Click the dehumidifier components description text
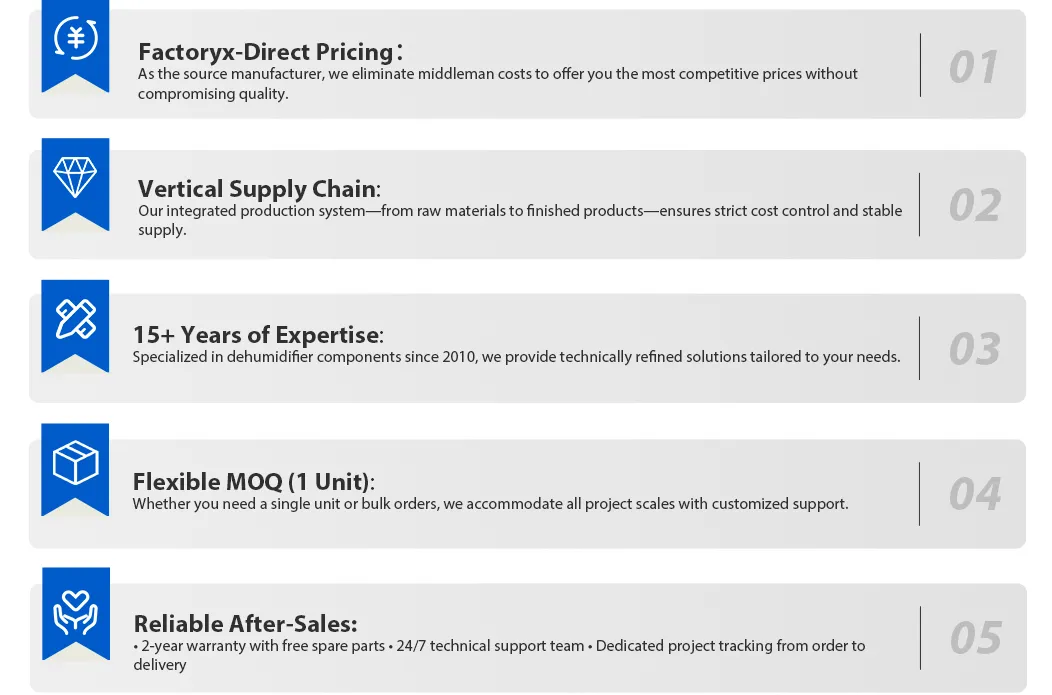The width and height of the screenshot is (1052, 695). (x=516, y=357)
